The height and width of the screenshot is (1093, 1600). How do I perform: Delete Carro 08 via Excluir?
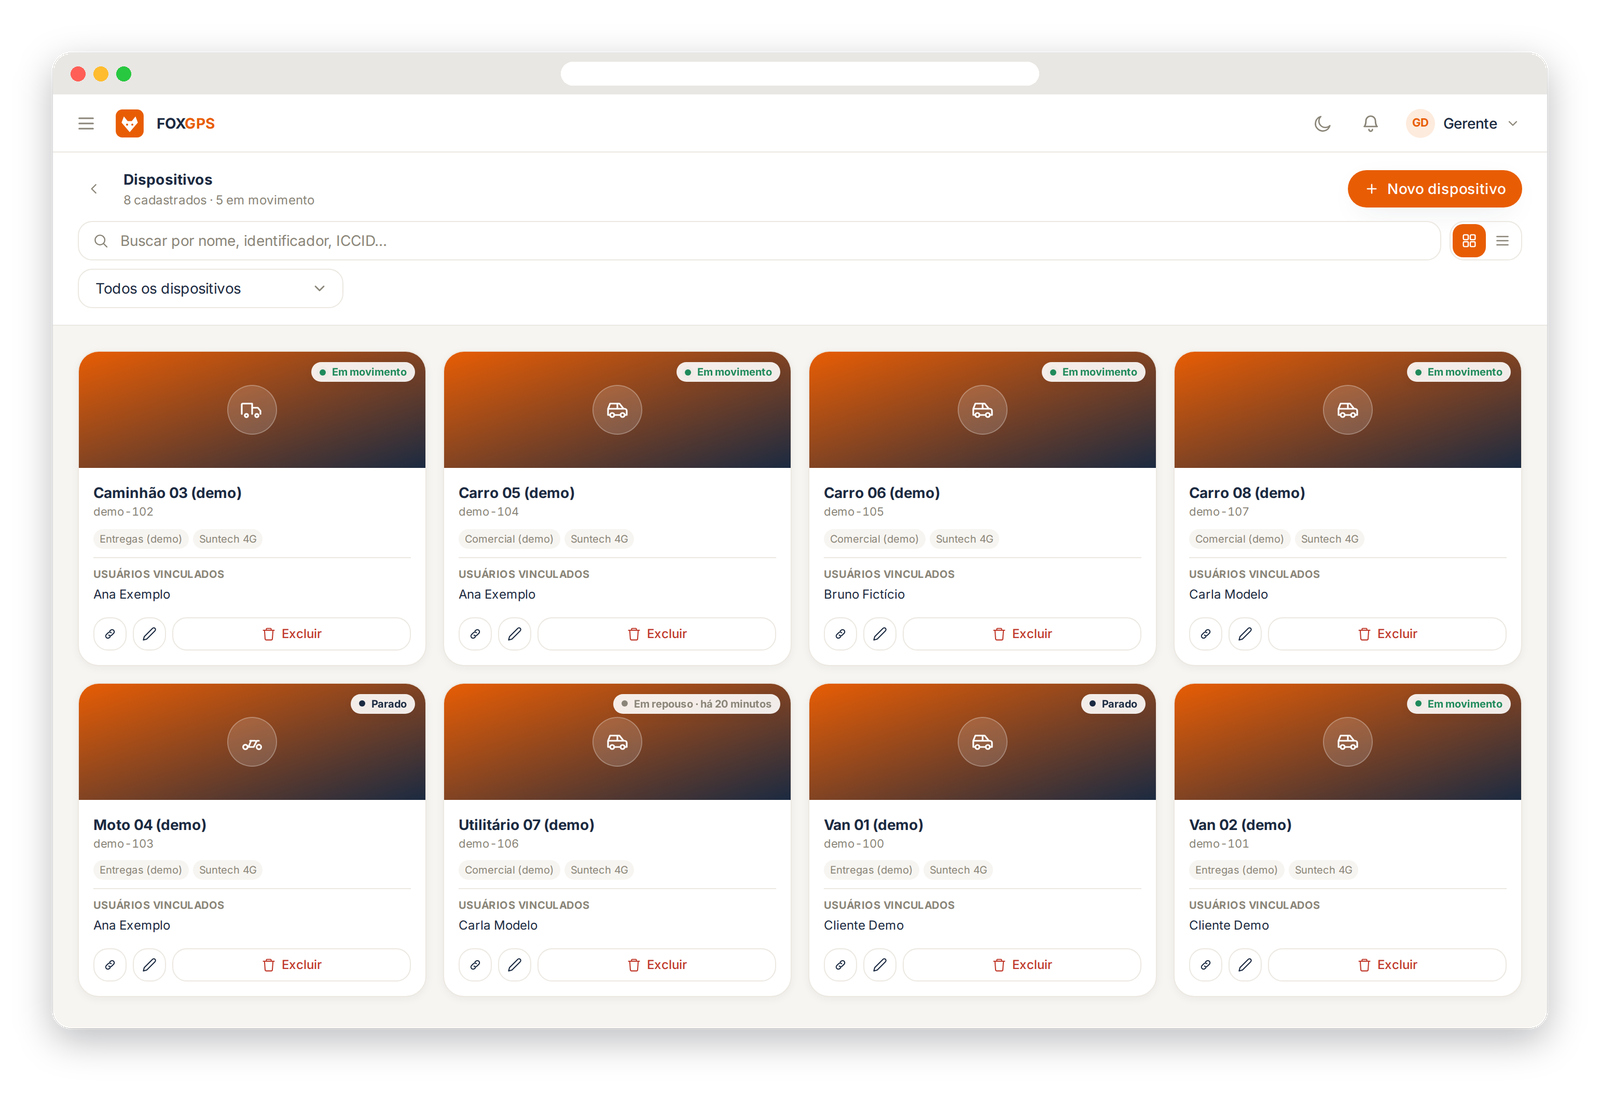(x=1387, y=634)
